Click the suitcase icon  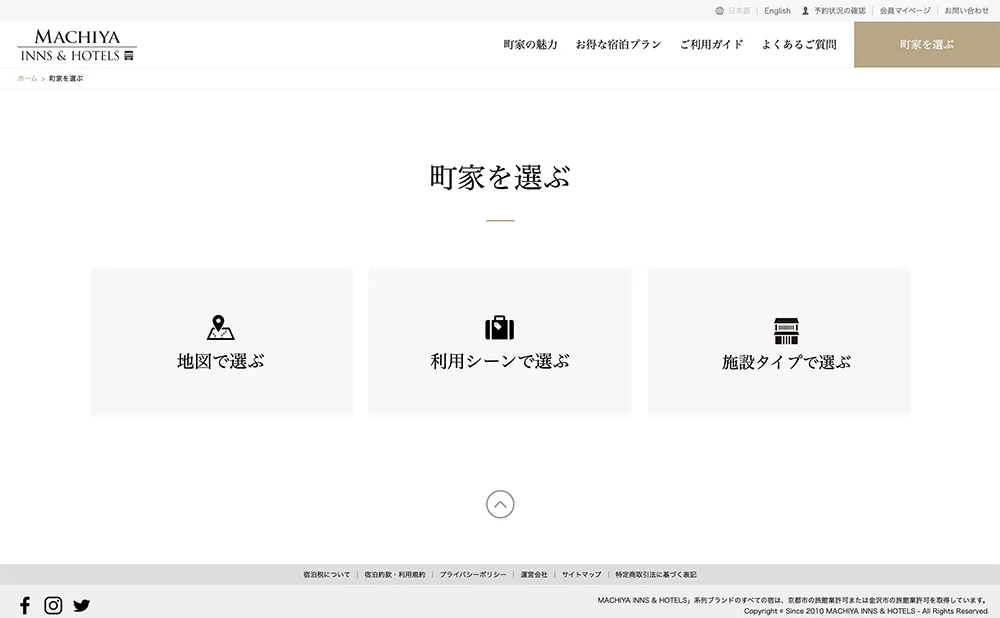point(500,328)
